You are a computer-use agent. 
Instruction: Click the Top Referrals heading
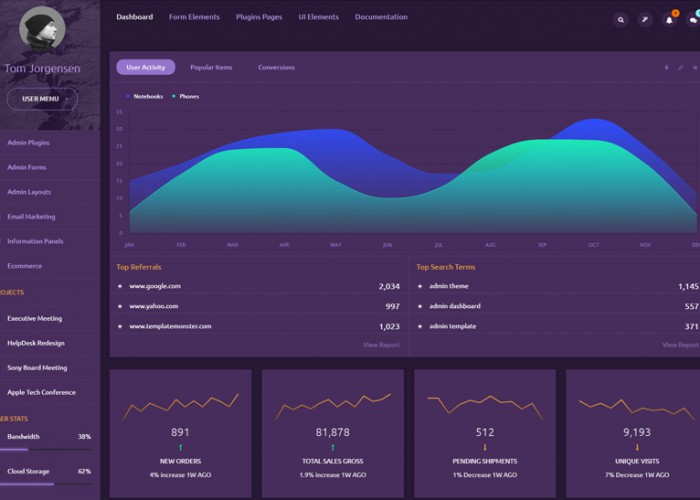139,267
